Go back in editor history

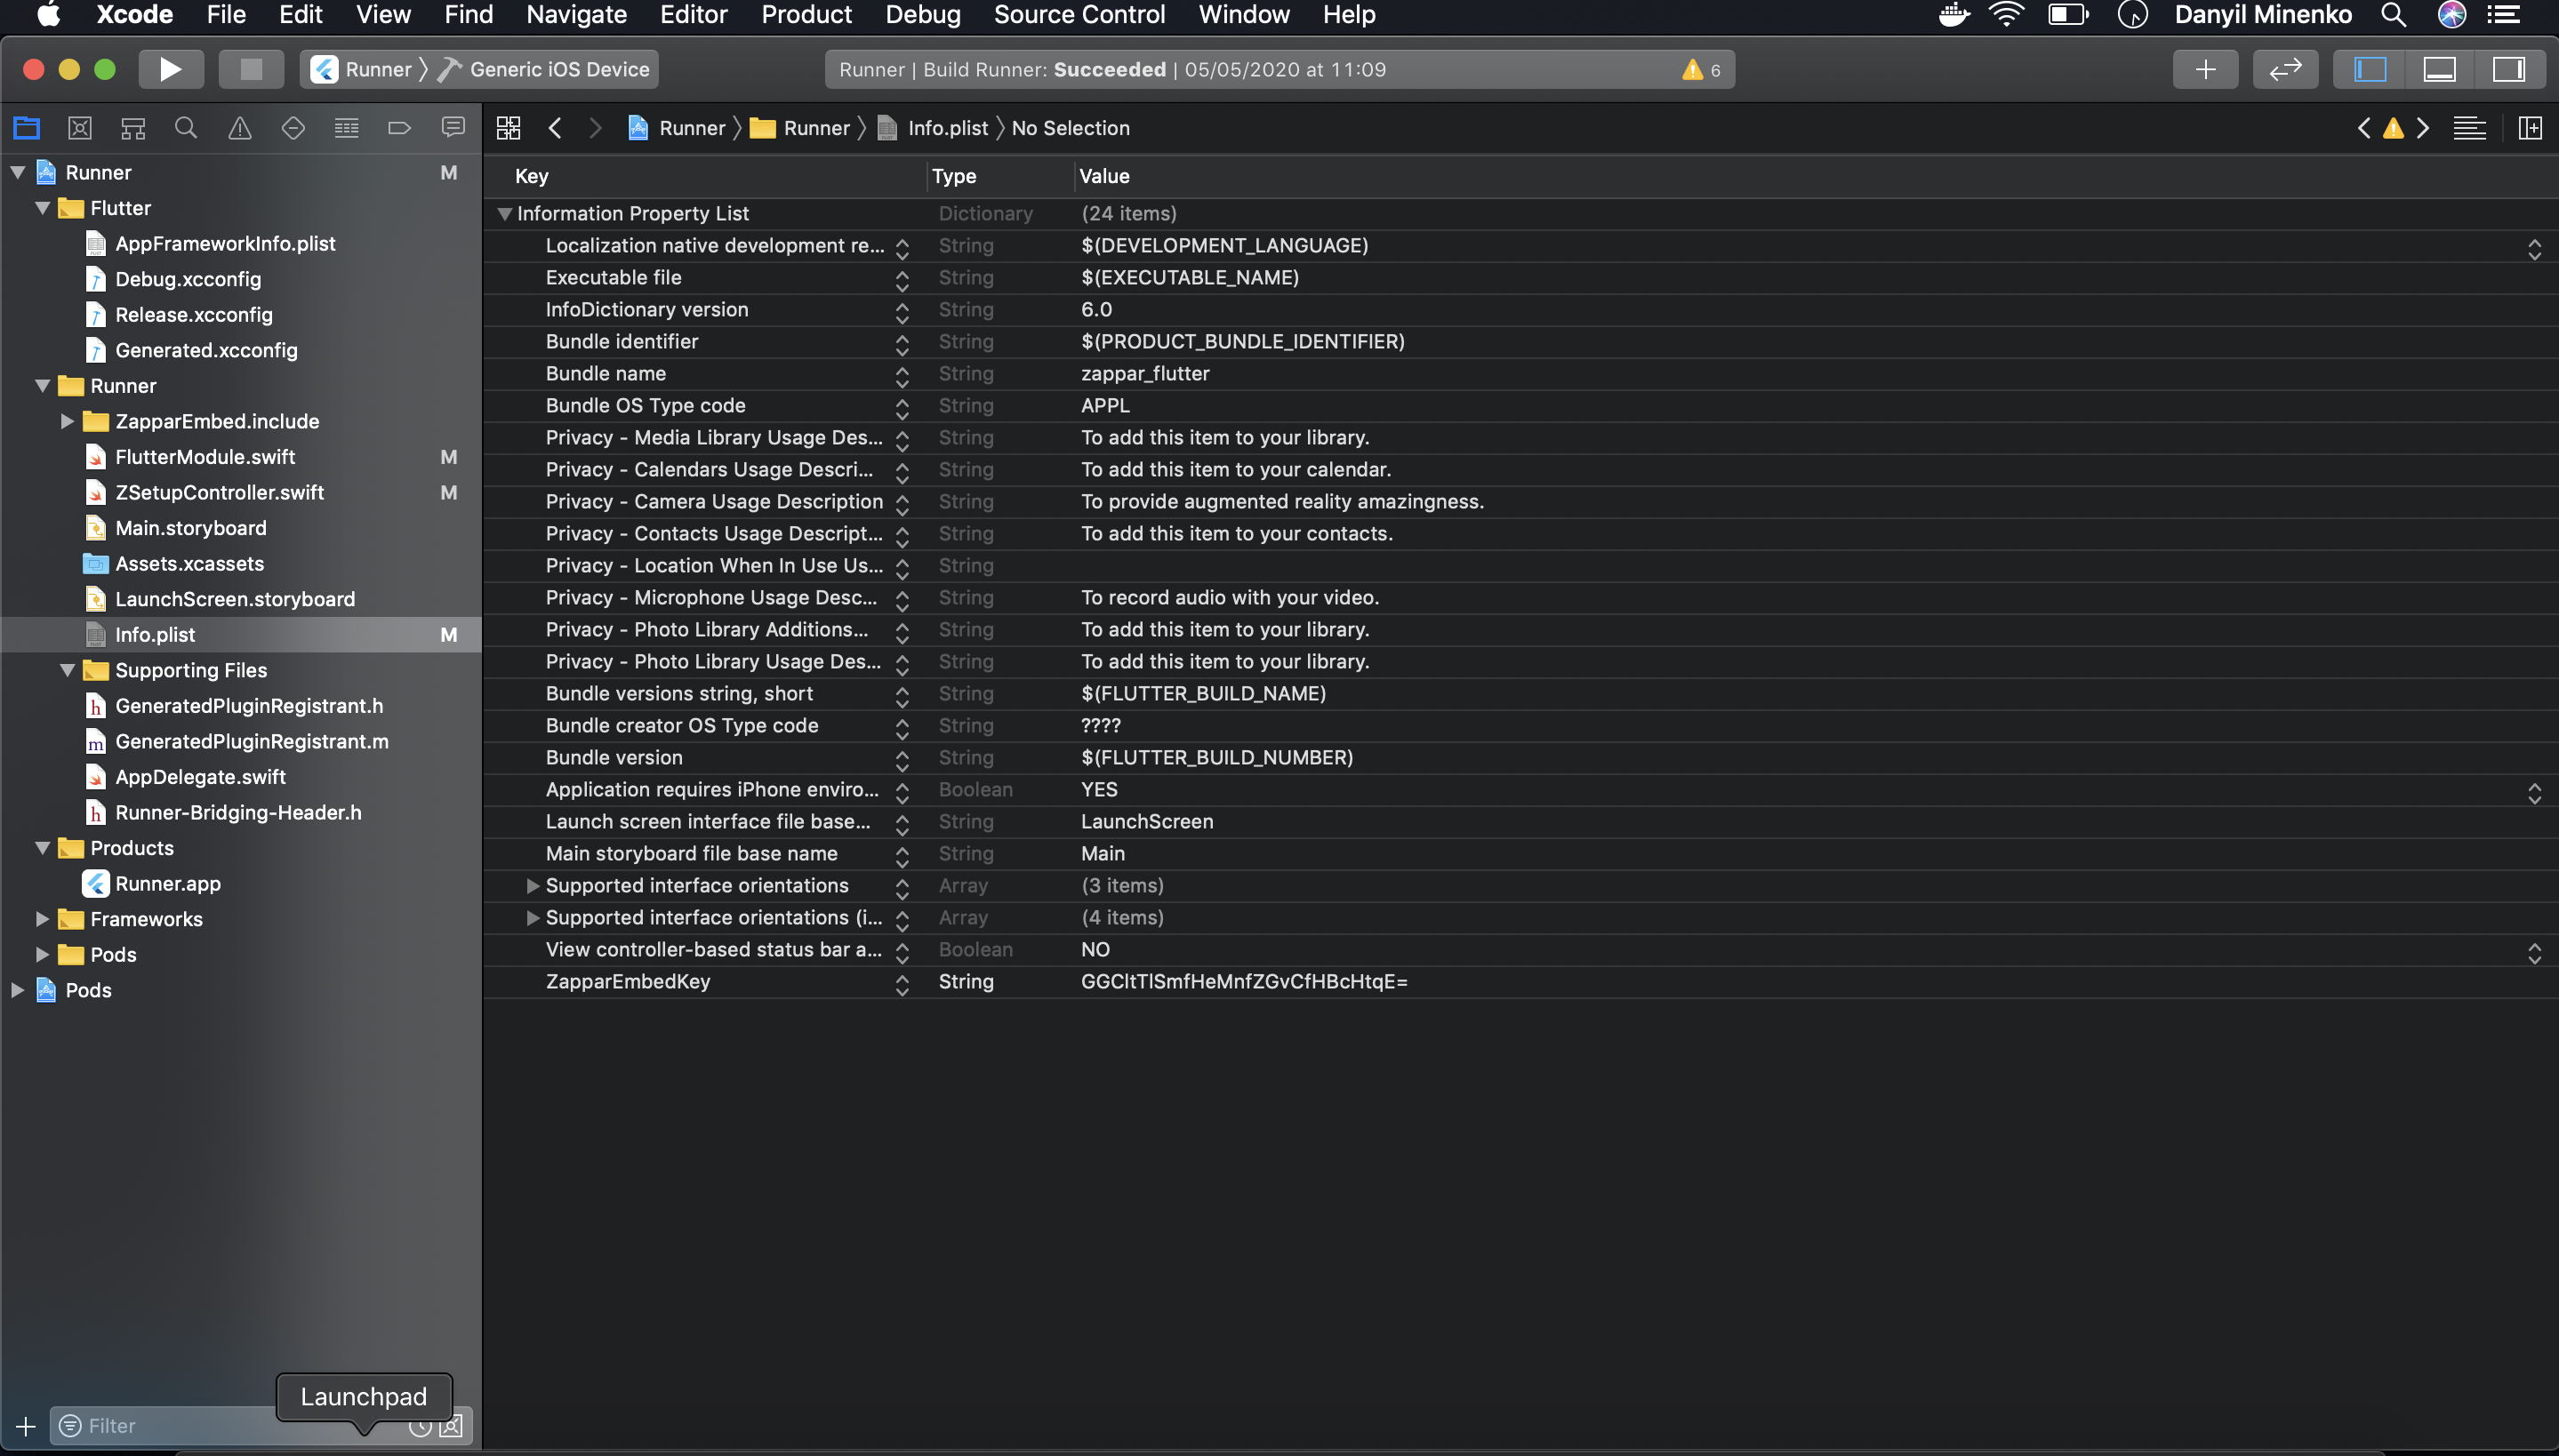click(555, 128)
